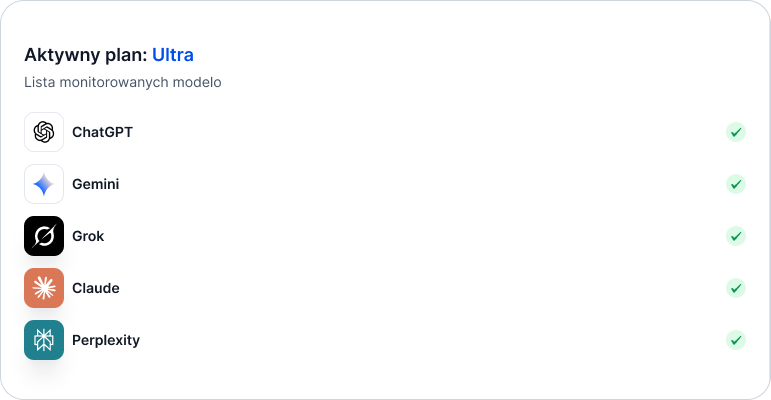Click the Aktywny plan heading
The image size is (771, 400).
(109, 55)
